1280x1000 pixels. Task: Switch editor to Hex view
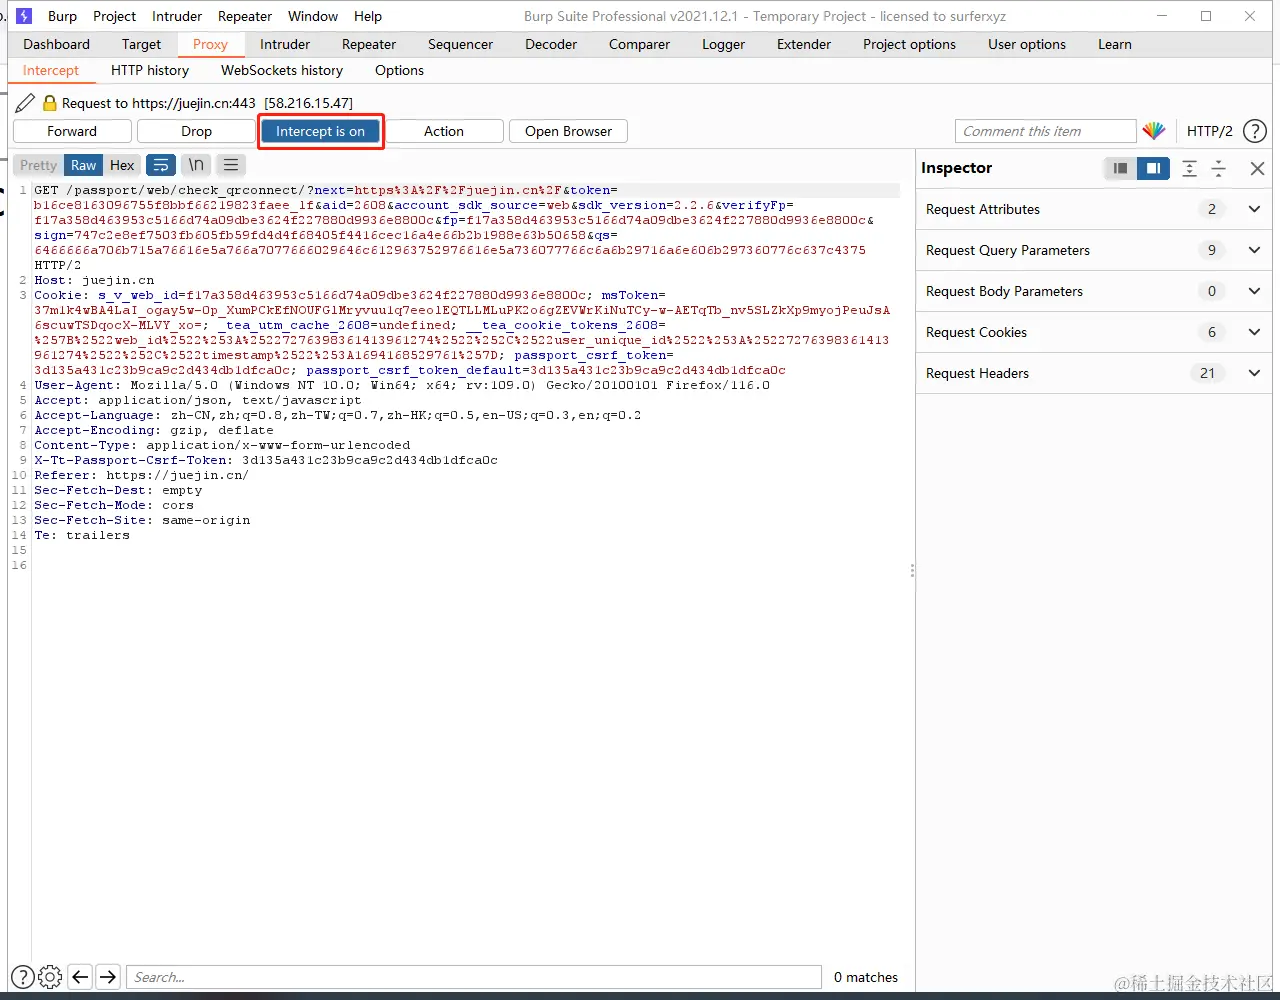[x=122, y=165]
